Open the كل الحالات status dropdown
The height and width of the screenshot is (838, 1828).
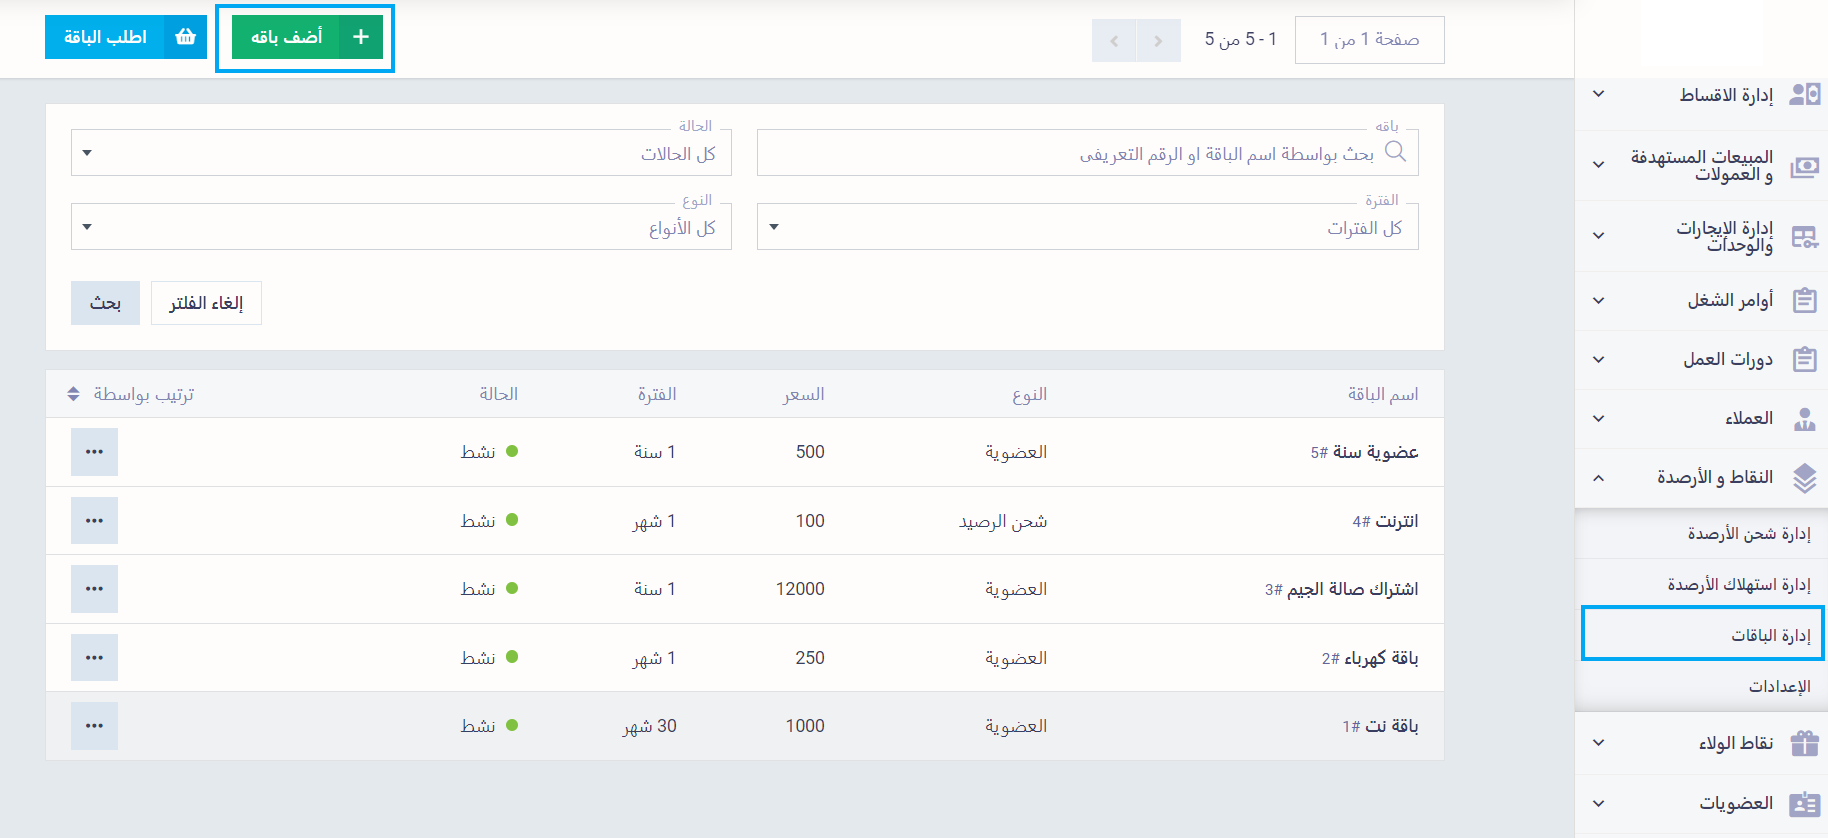pyautogui.click(x=401, y=153)
